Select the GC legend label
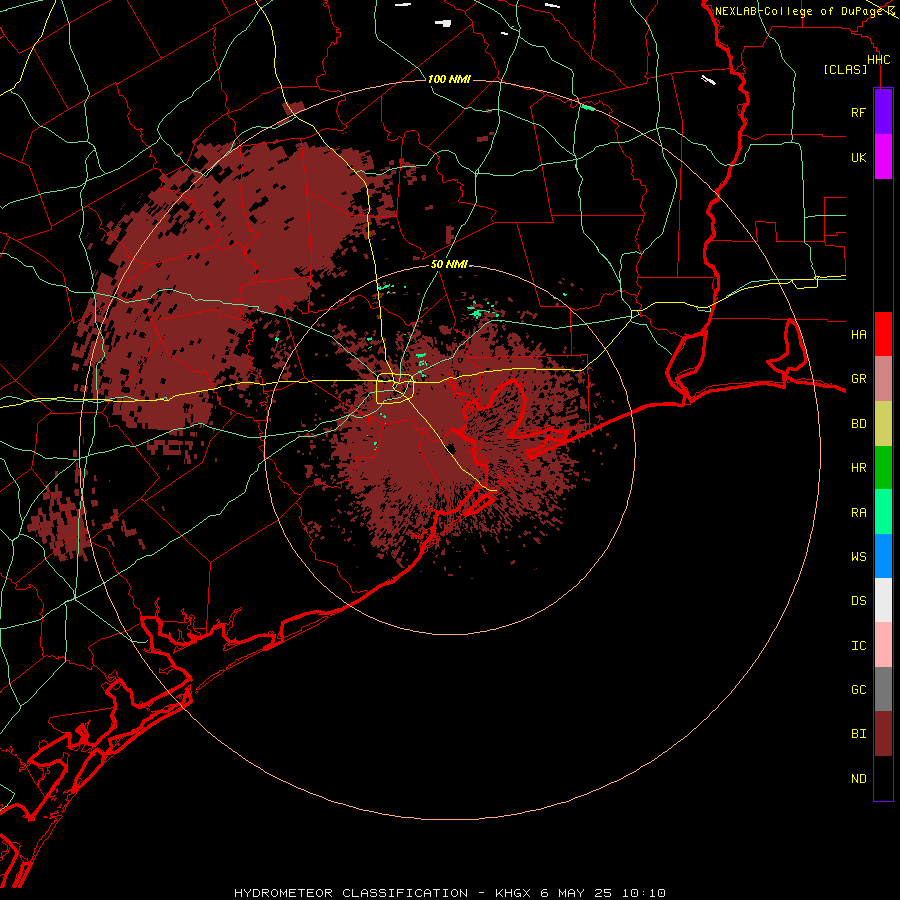Viewport: 900px width, 900px height. click(858, 690)
